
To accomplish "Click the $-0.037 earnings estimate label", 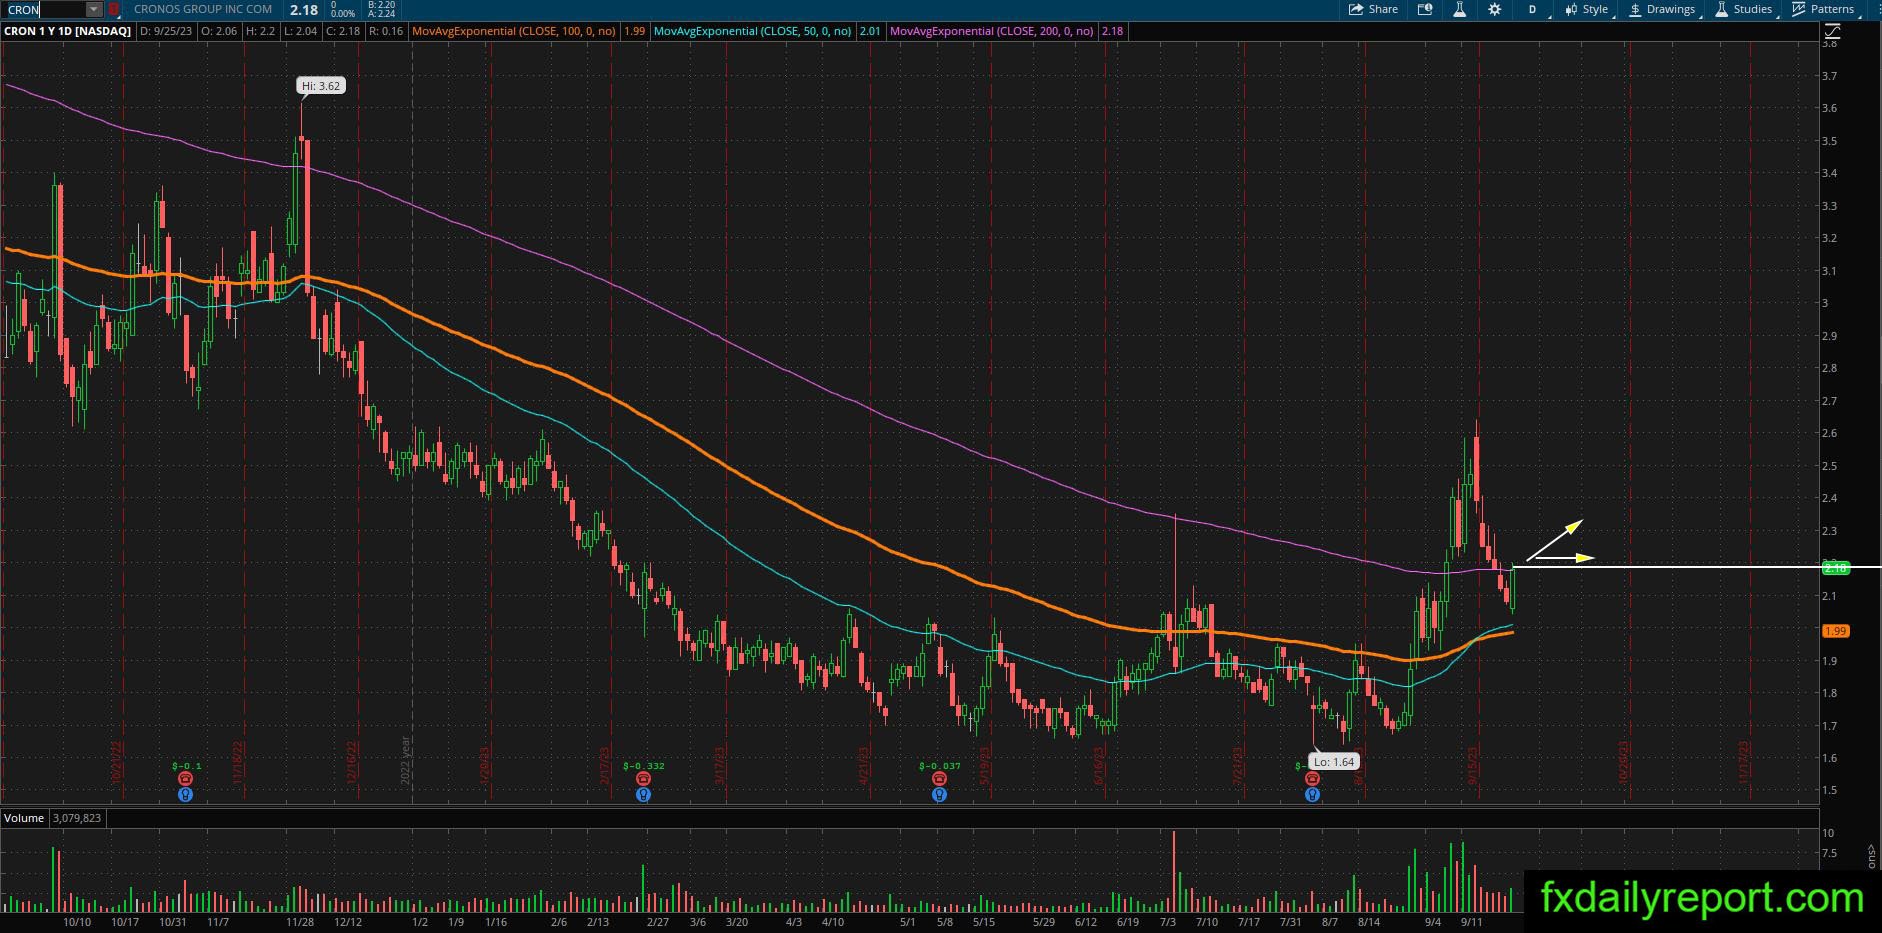I will (x=939, y=766).
